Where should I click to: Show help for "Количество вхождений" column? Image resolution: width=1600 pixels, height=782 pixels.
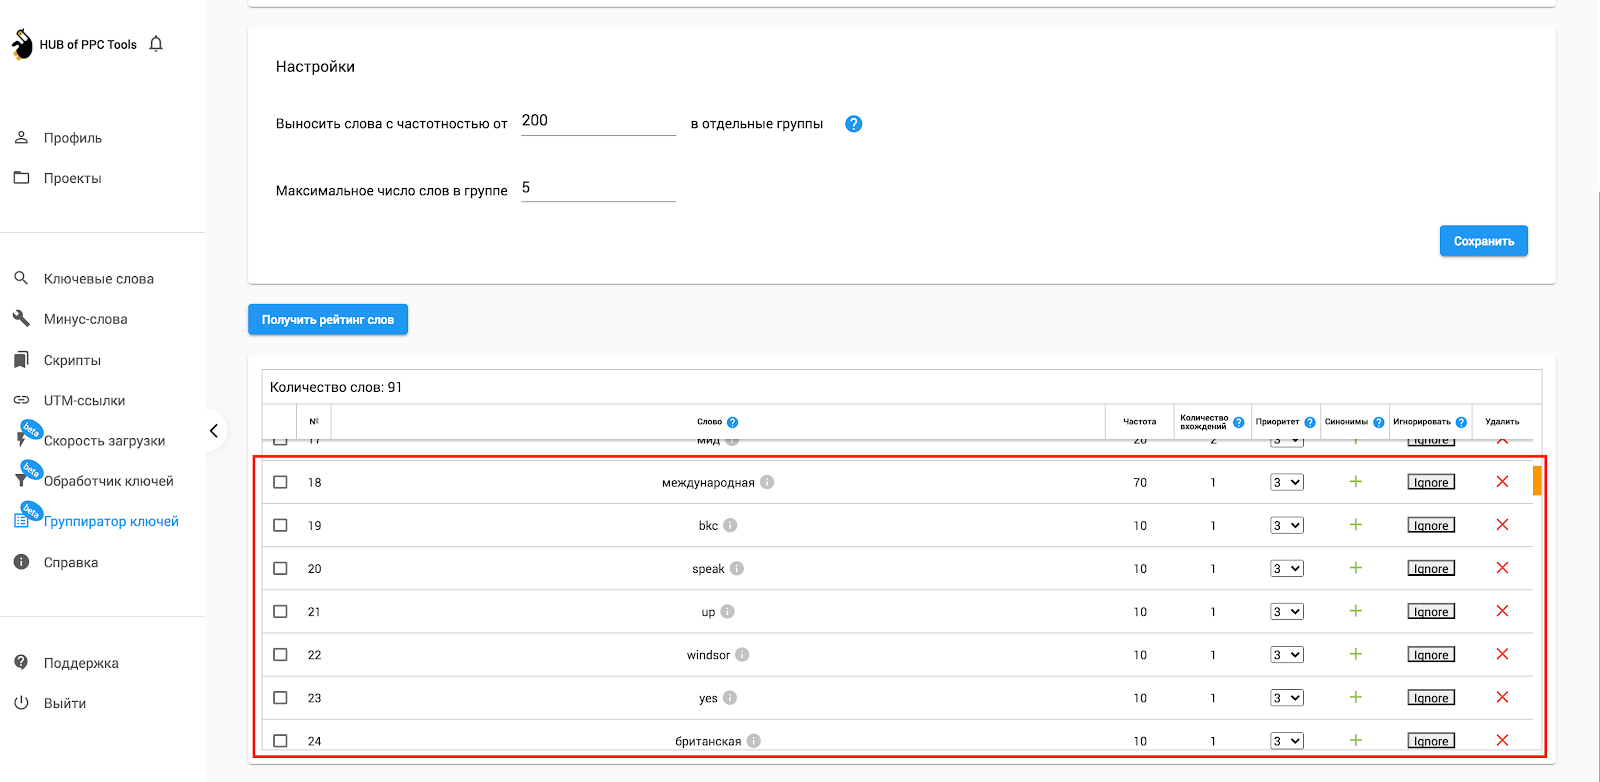pyautogui.click(x=1239, y=422)
